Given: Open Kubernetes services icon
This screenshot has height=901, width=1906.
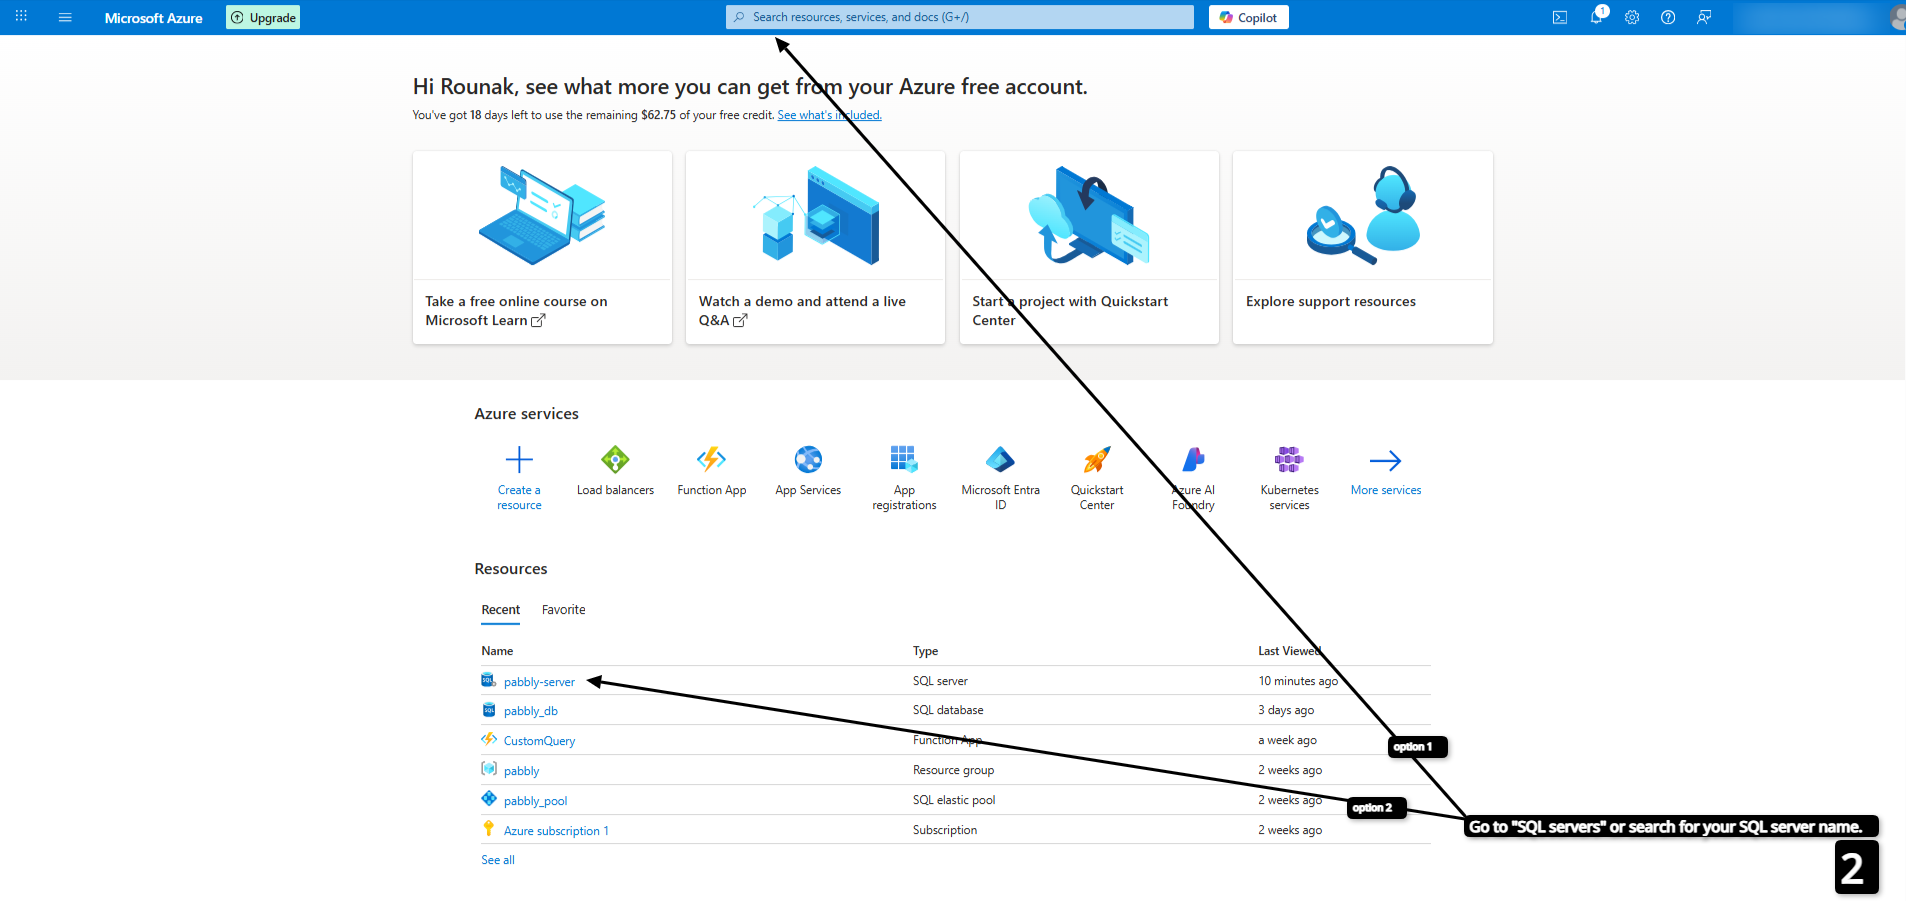Looking at the screenshot, I should [x=1289, y=460].
